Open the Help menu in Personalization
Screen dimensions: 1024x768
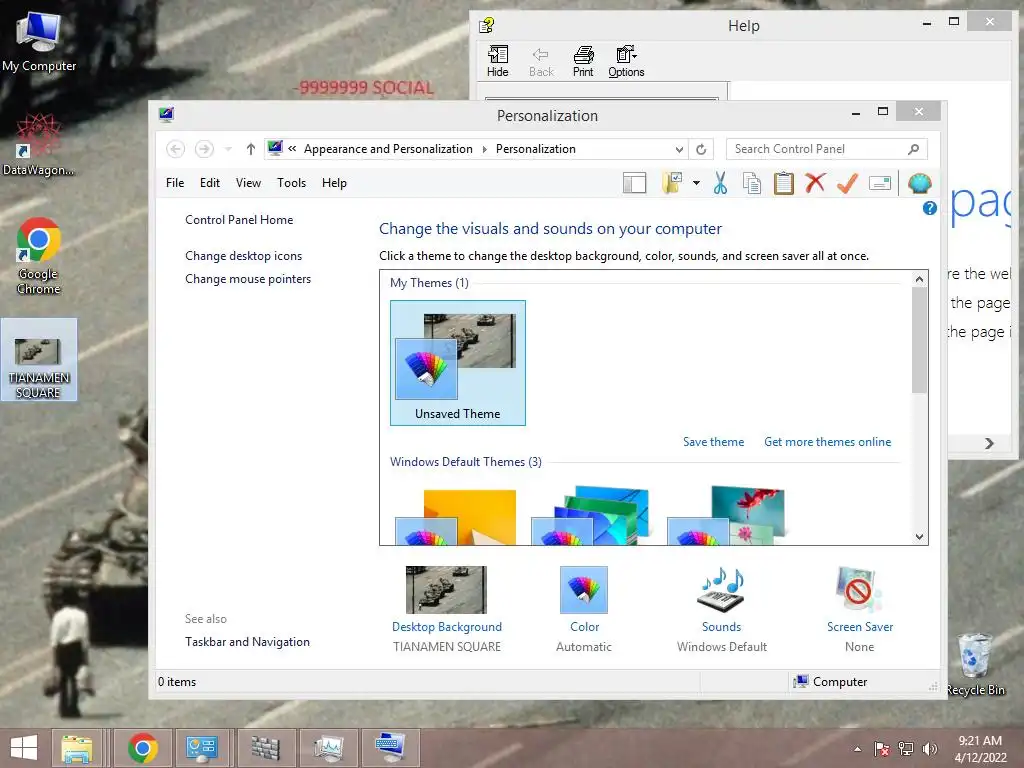pyautogui.click(x=334, y=183)
